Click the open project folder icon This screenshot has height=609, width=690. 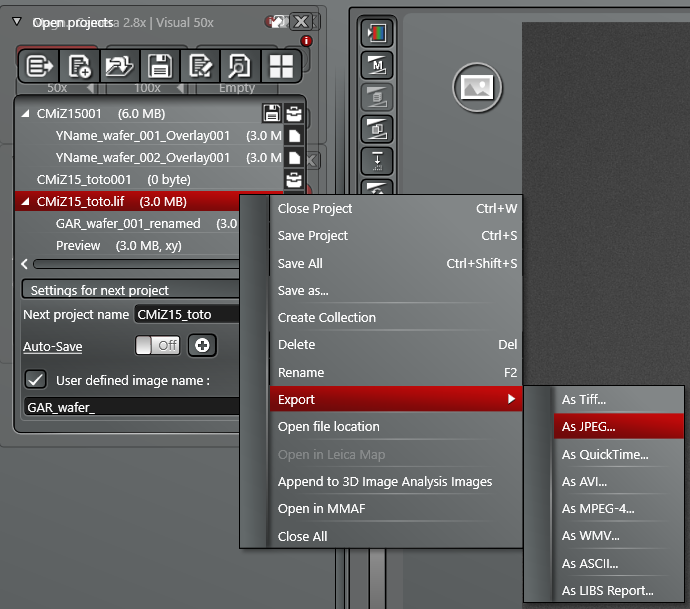coord(118,67)
